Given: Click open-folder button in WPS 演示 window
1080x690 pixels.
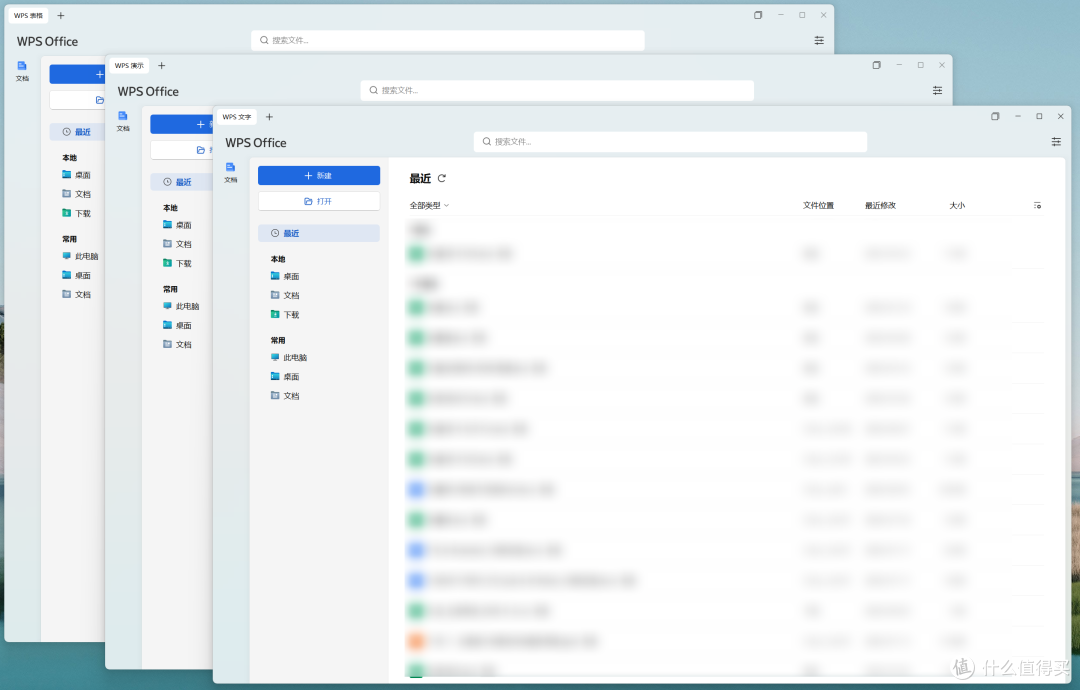Looking at the screenshot, I should (182, 149).
